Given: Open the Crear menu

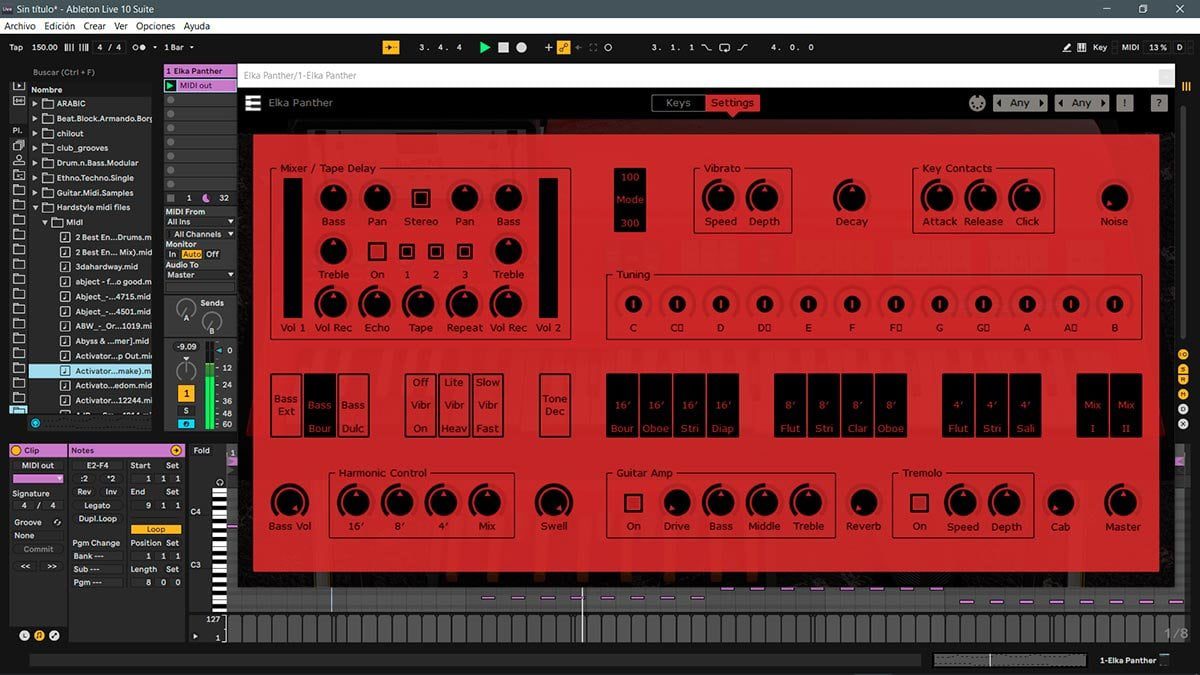Looking at the screenshot, I should click(x=95, y=26).
